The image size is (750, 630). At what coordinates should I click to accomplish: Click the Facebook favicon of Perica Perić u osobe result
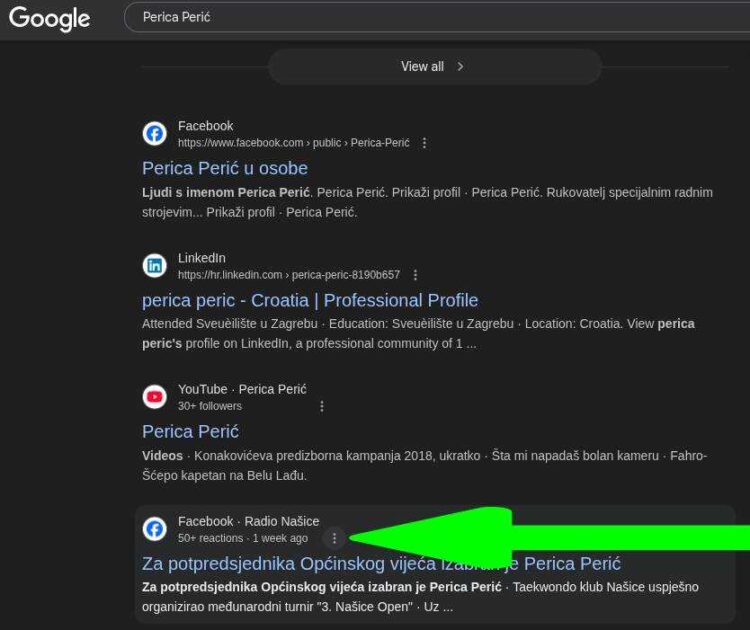pyautogui.click(x=154, y=133)
